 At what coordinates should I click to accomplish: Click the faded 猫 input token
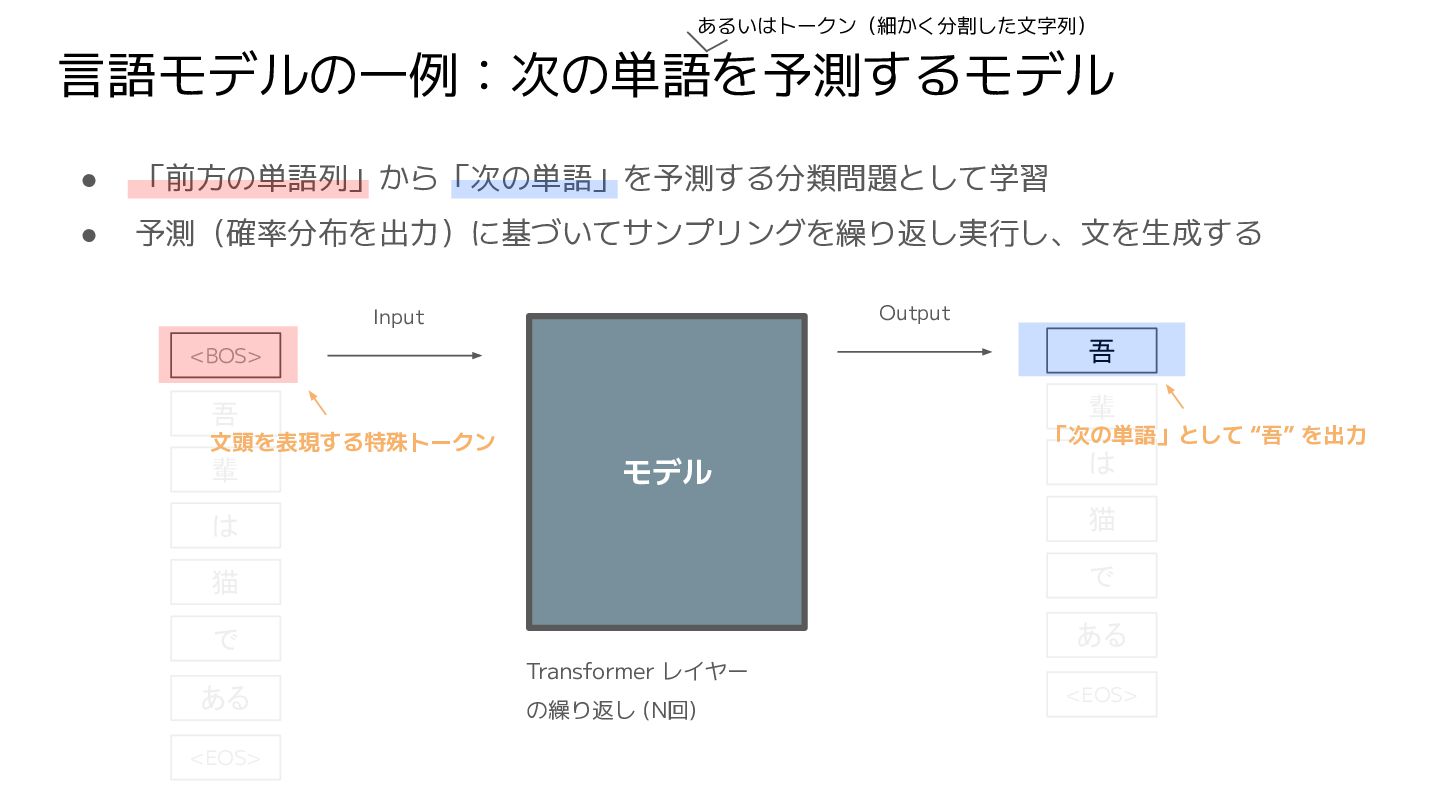[226, 582]
